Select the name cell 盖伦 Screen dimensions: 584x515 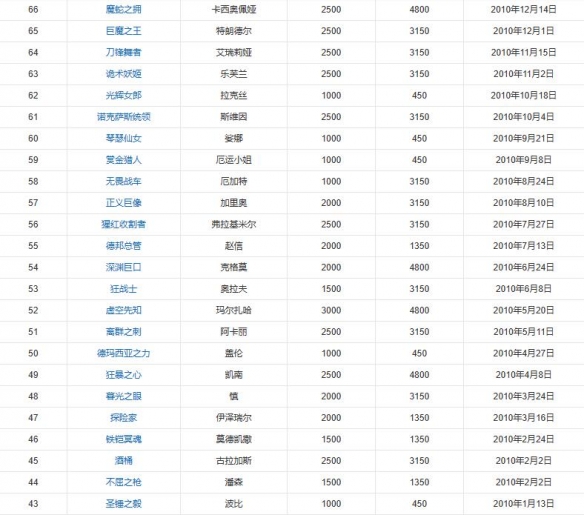click(234, 353)
